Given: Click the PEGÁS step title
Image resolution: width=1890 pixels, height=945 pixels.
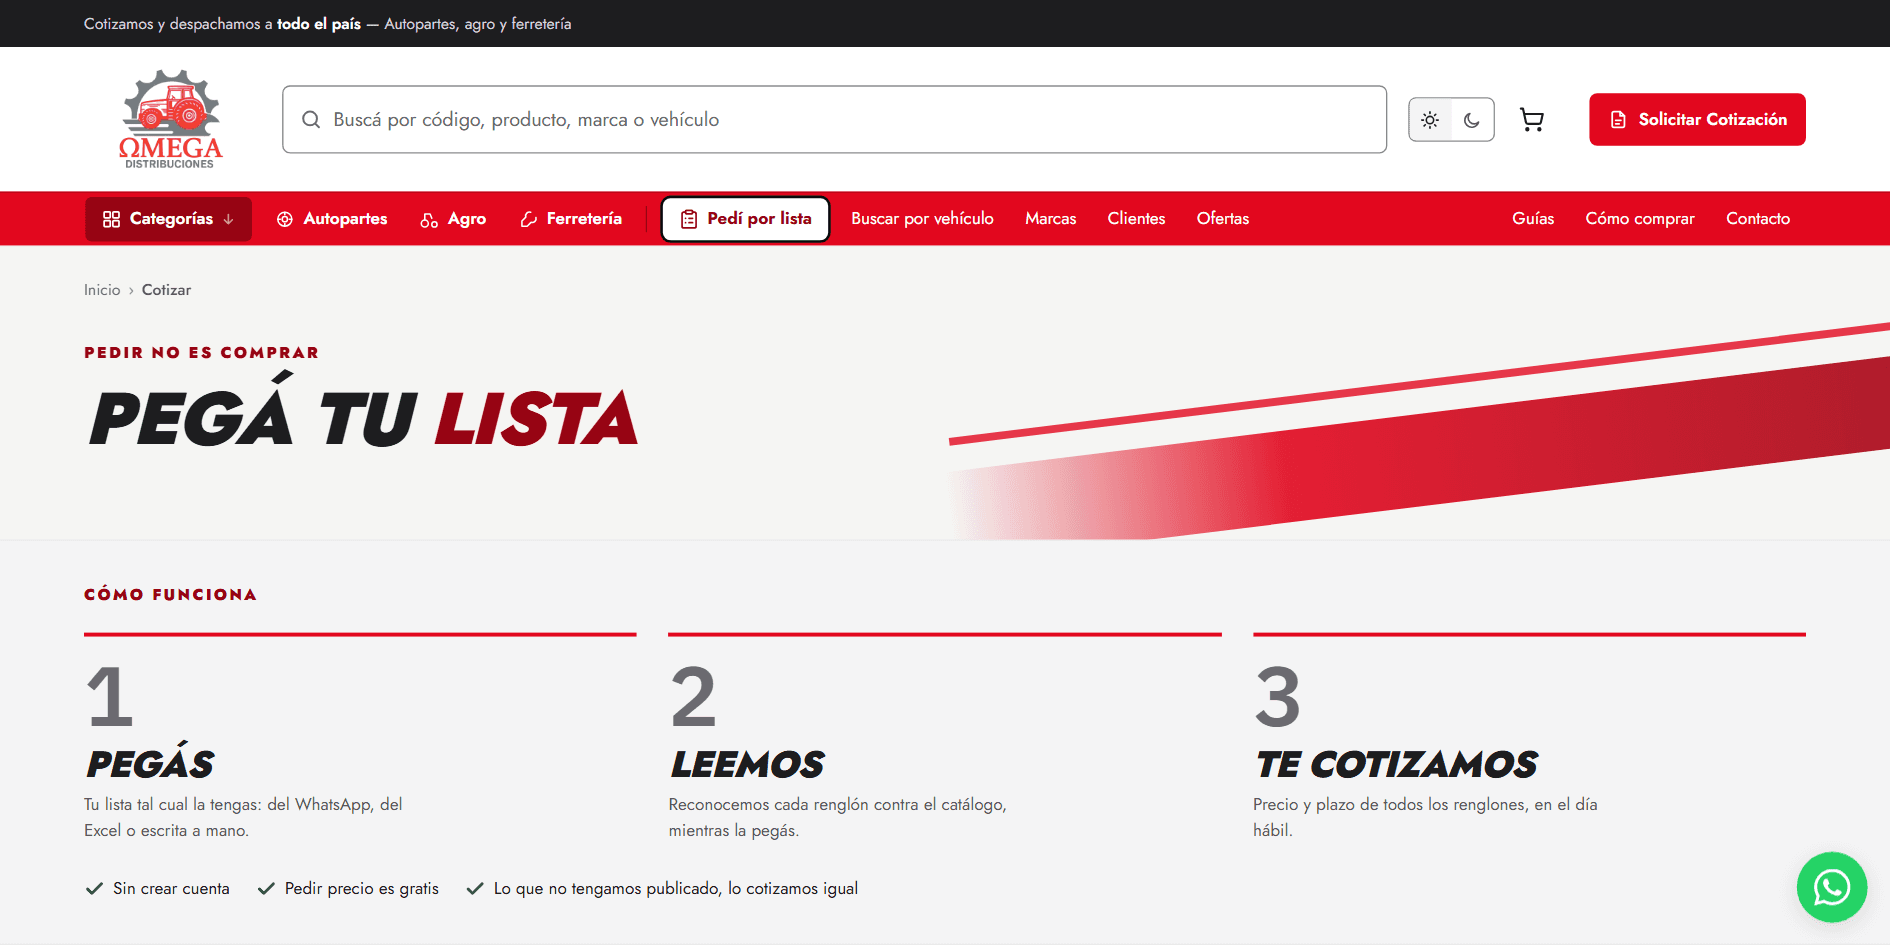Looking at the screenshot, I should (150, 762).
